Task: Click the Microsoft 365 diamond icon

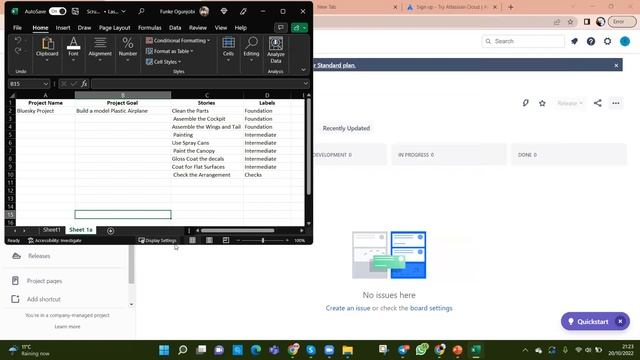Action: coord(224,11)
